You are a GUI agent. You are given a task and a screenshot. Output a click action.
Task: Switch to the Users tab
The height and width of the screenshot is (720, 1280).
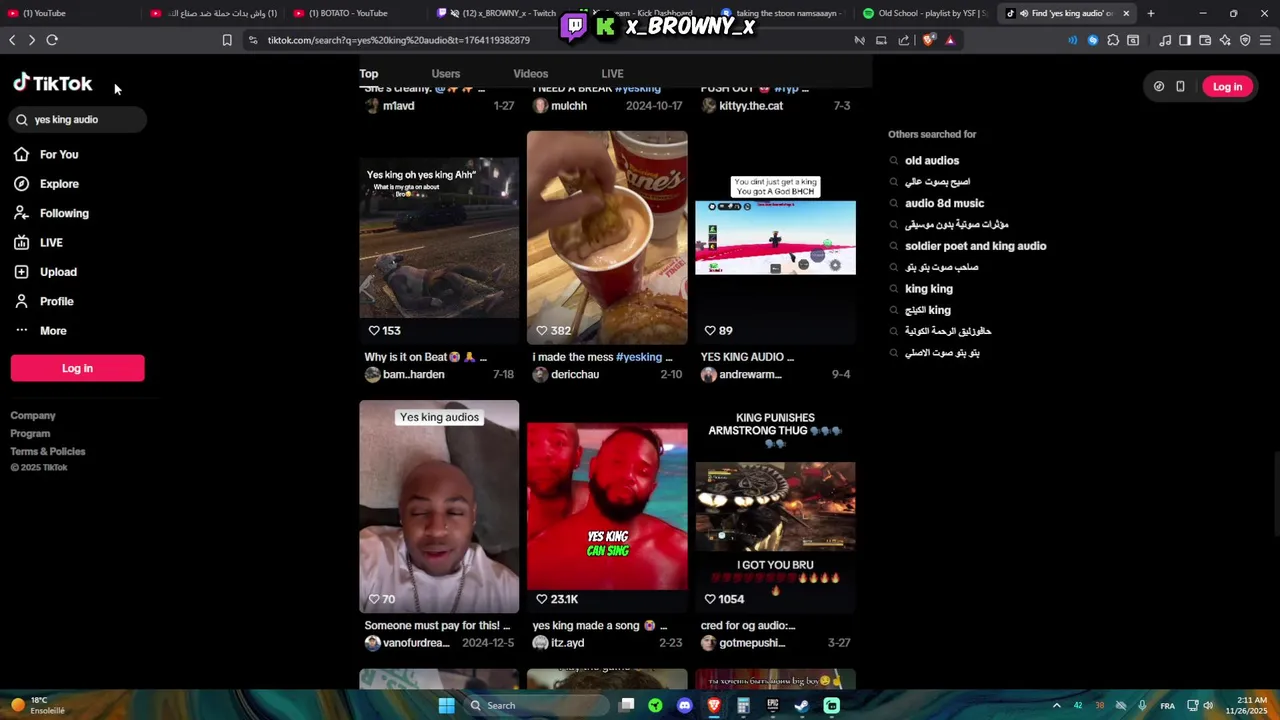click(446, 74)
